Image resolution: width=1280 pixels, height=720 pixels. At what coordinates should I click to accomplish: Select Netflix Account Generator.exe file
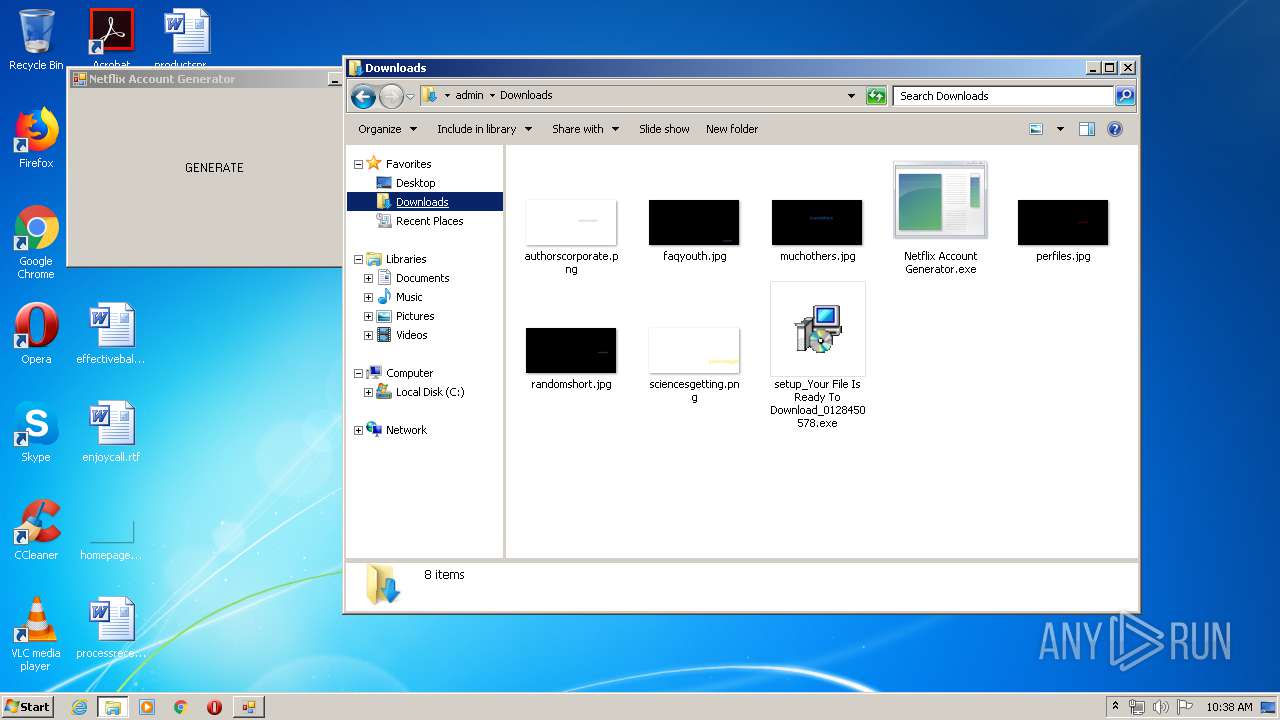[940, 218]
